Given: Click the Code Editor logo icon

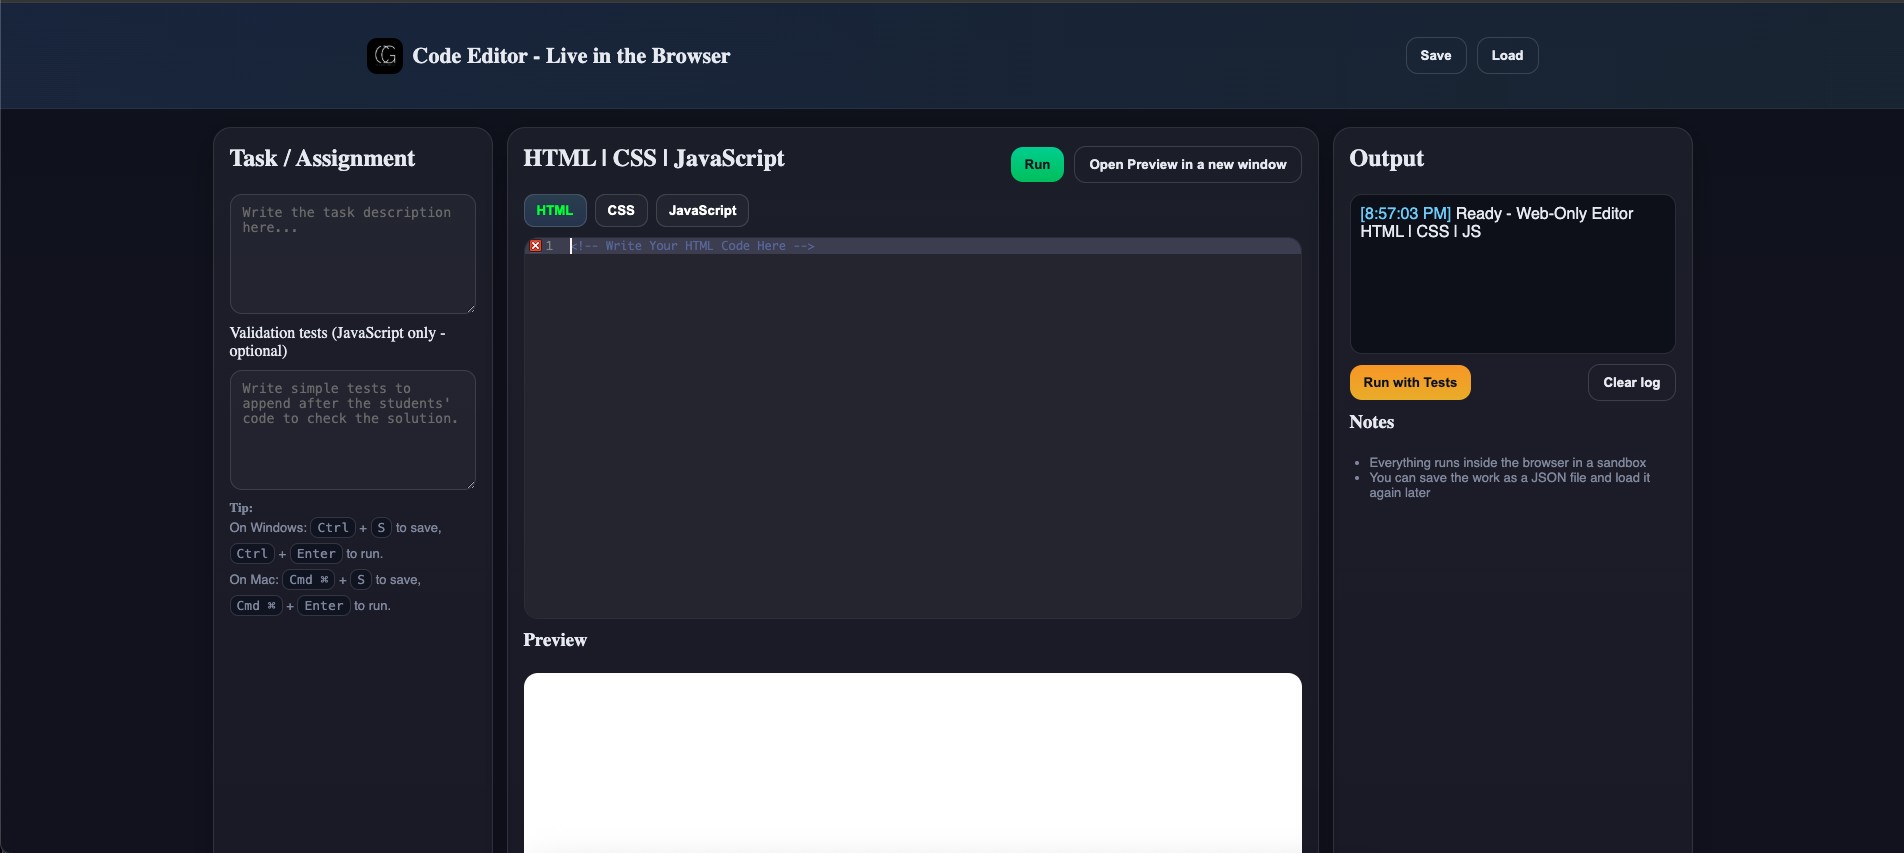Looking at the screenshot, I should (x=384, y=56).
